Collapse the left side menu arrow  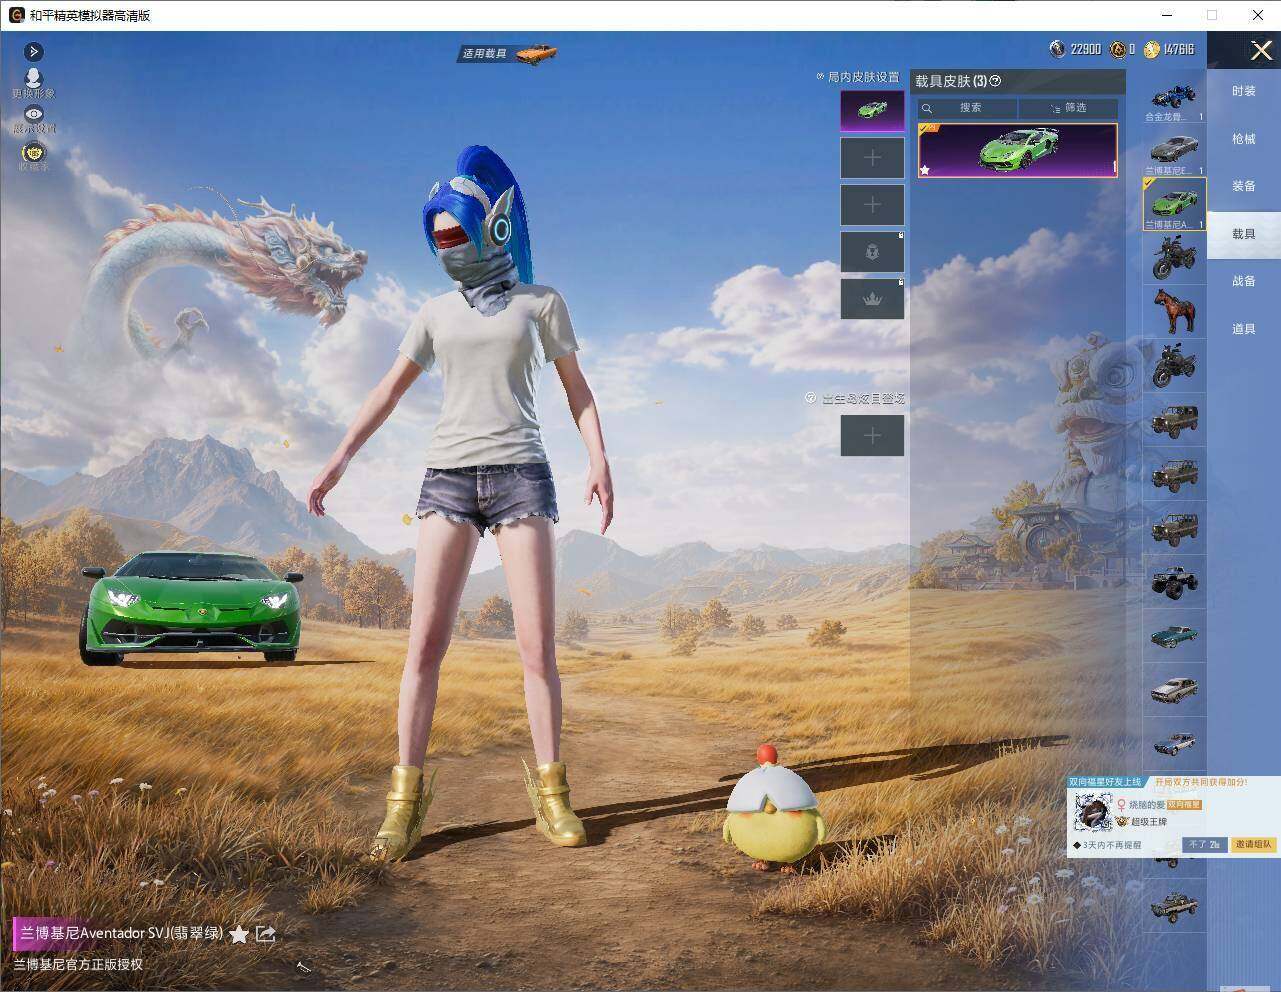click(33, 51)
